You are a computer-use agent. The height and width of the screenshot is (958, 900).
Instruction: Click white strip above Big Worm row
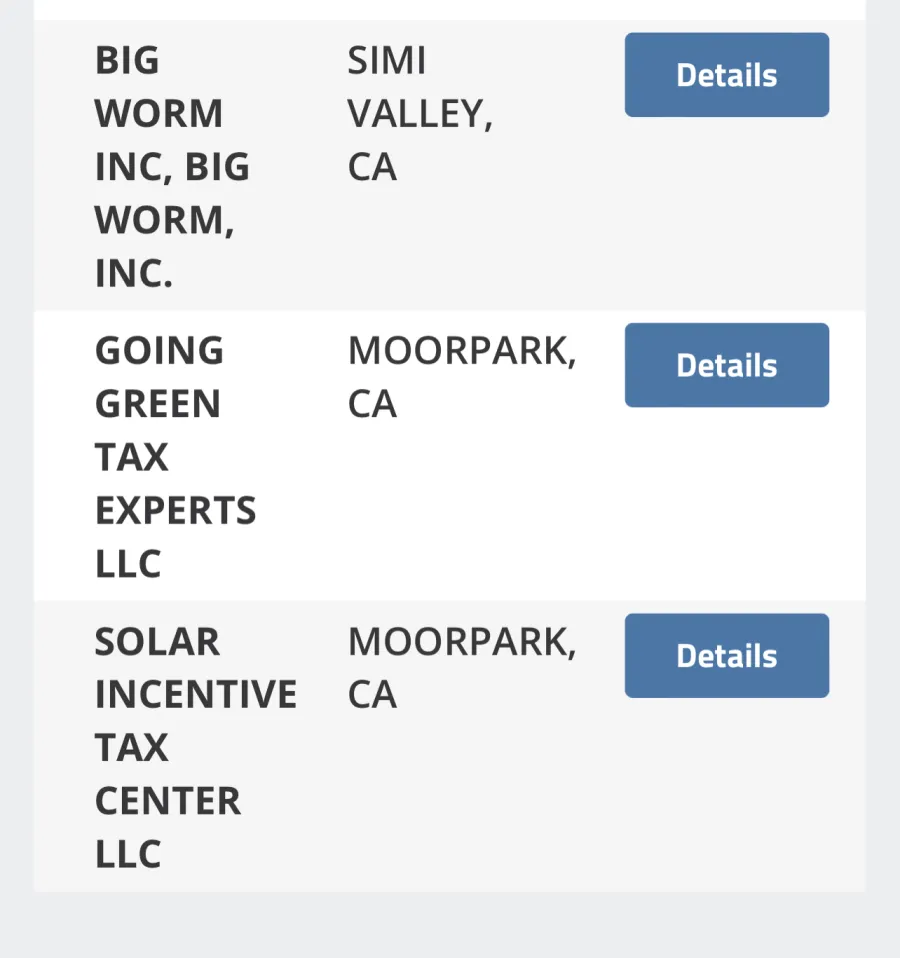[x=450, y=9]
